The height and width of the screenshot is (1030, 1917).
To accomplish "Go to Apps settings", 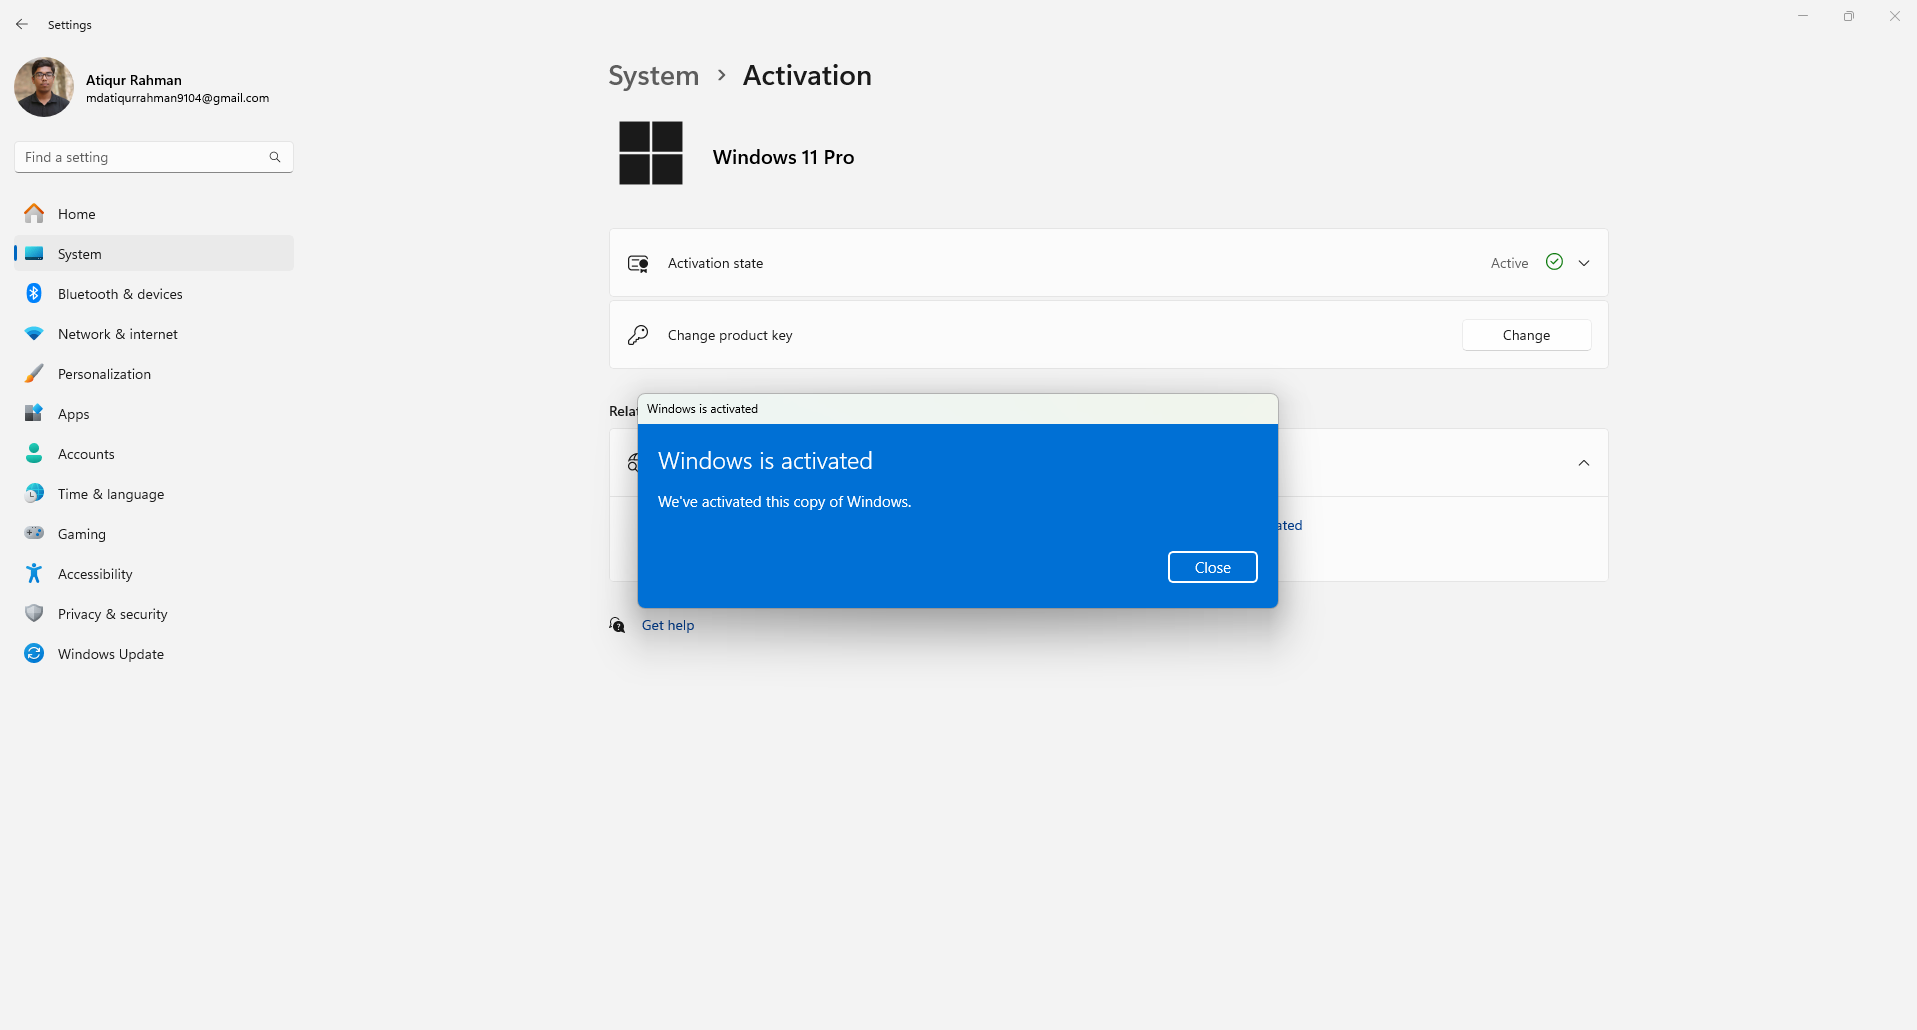I will [x=73, y=414].
